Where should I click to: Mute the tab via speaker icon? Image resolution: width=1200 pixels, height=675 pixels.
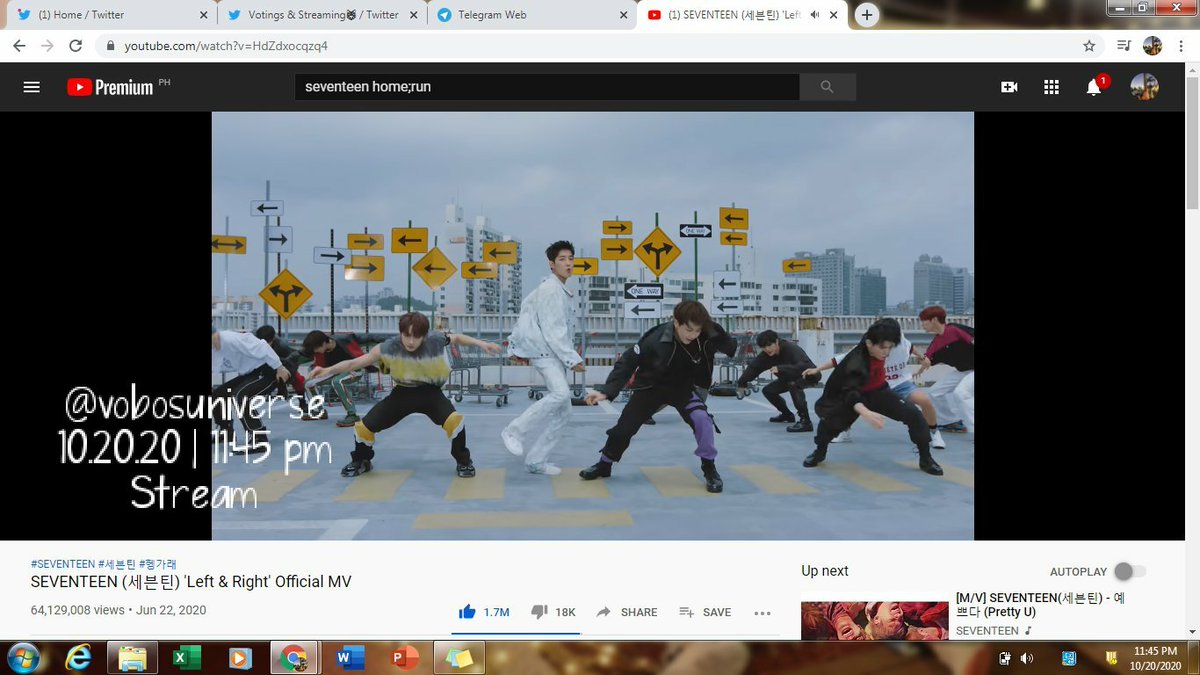tap(814, 15)
